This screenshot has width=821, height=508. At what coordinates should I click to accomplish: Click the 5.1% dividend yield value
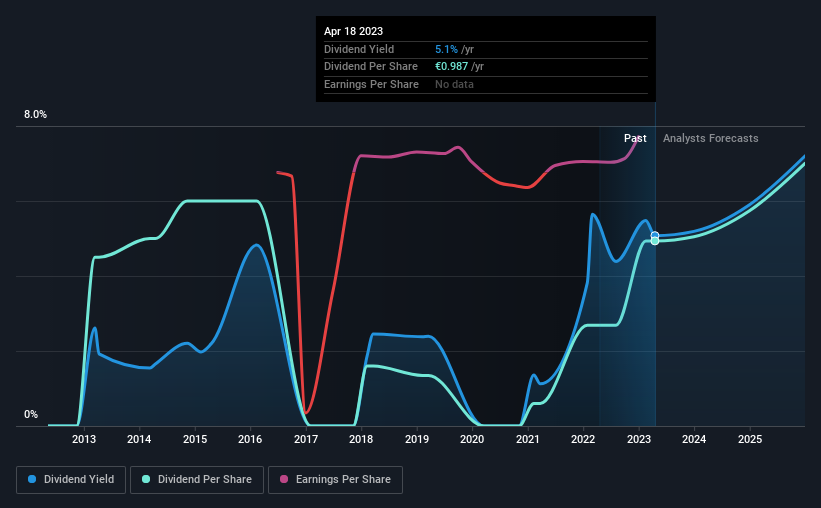(447, 49)
